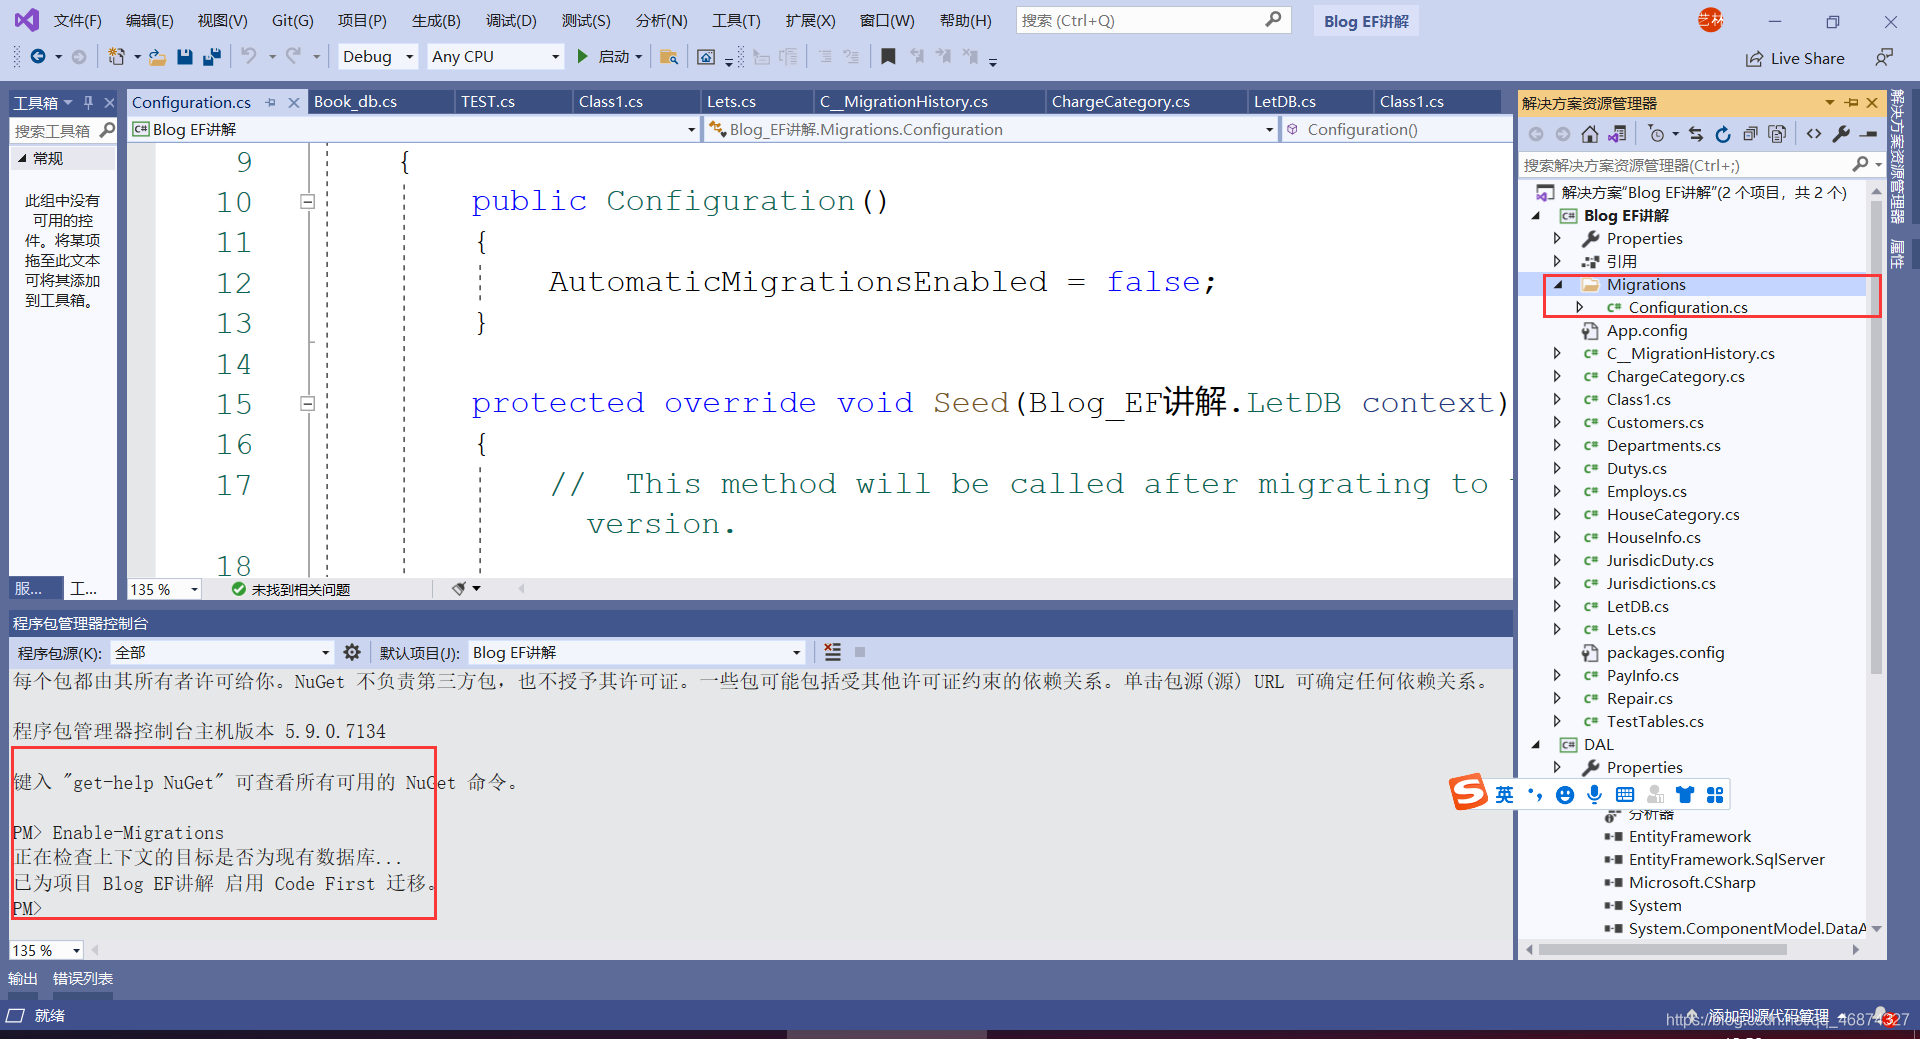1920x1039 pixels.
Task: Clear the Package Manager Console output
Action: pyautogui.click(x=832, y=652)
